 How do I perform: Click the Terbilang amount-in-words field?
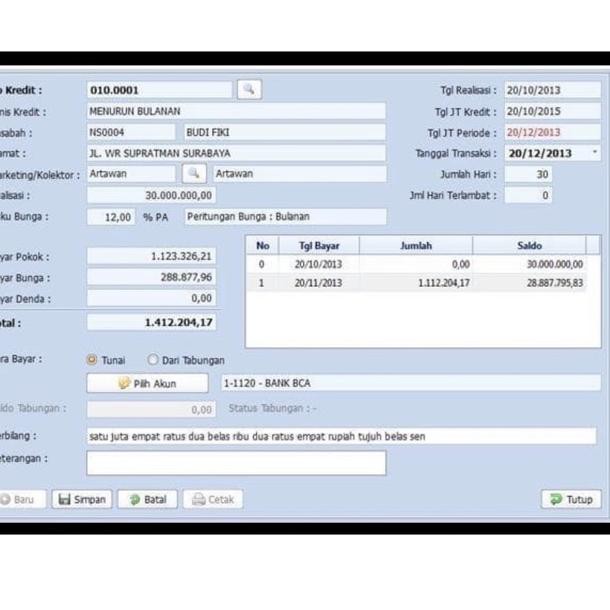click(x=342, y=436)
